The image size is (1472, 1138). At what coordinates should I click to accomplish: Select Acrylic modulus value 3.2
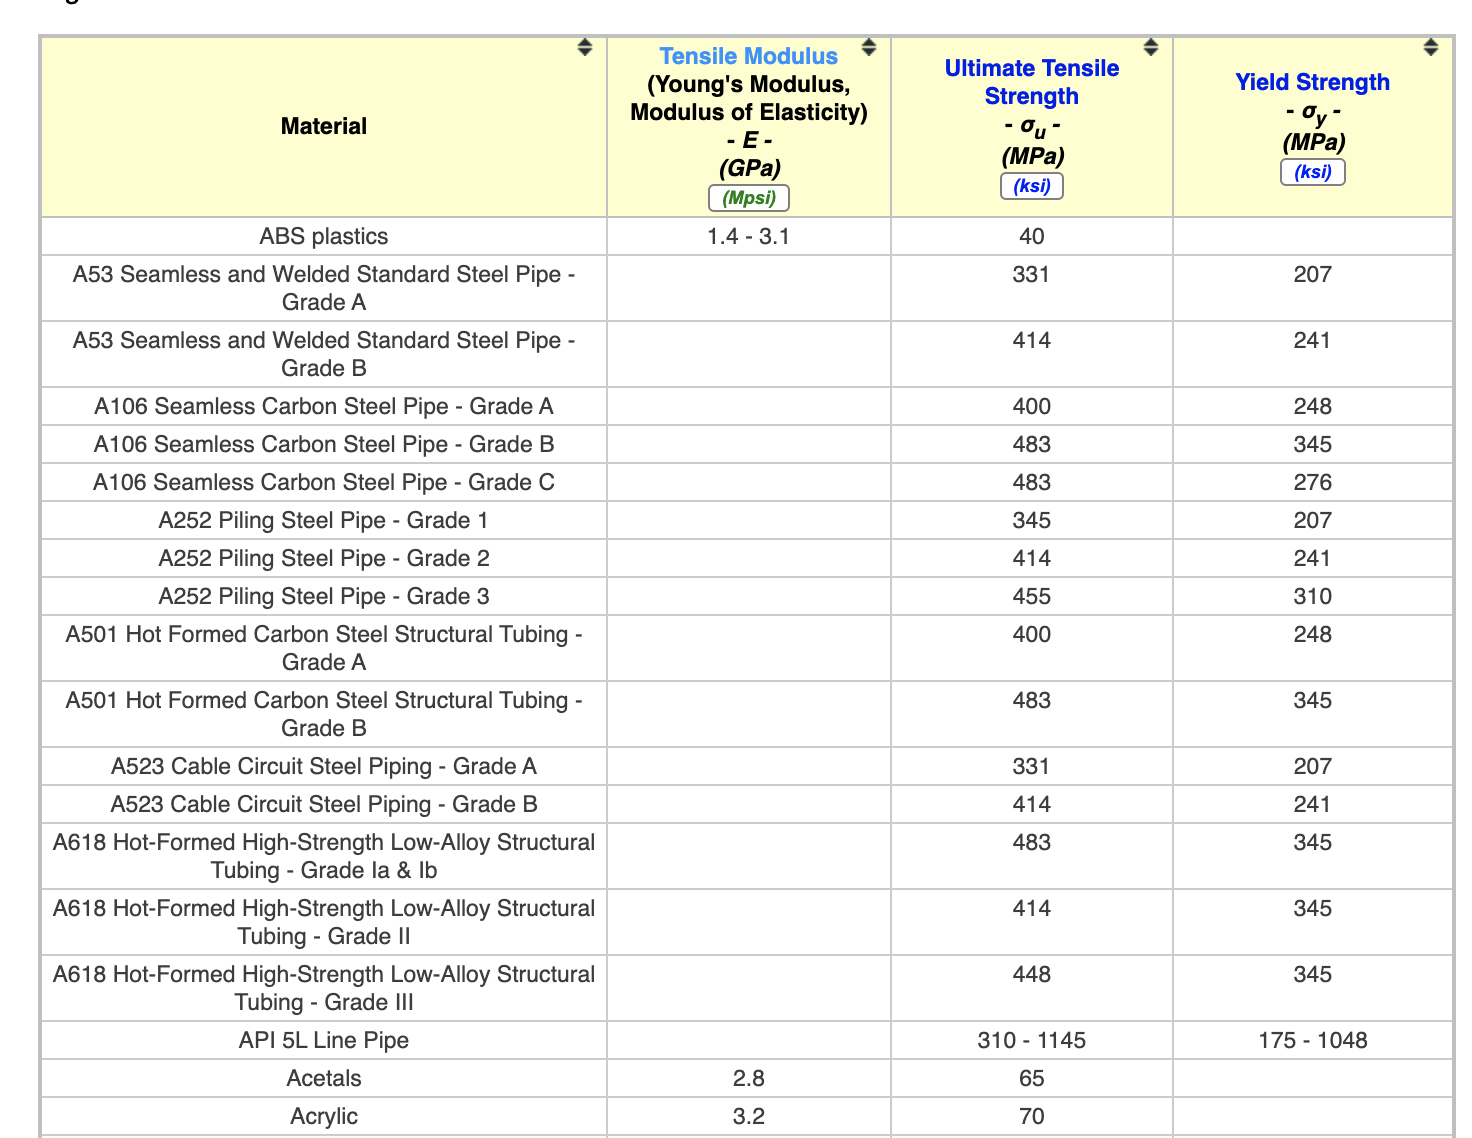click(749, 1116)
